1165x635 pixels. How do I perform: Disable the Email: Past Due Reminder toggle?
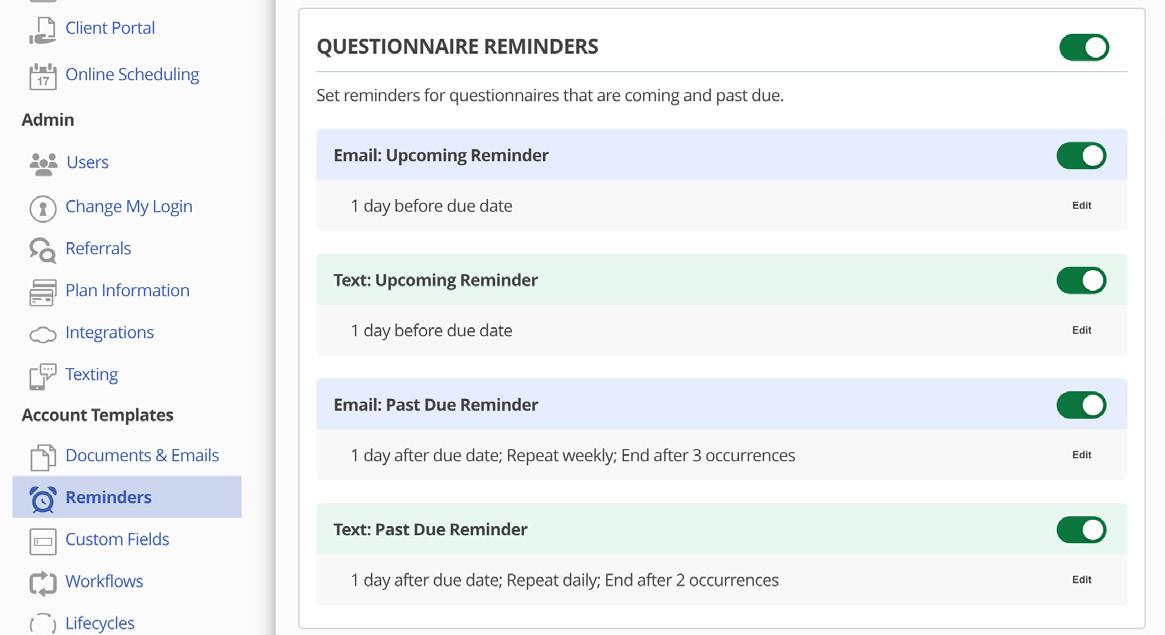[x=1081, y=405]
